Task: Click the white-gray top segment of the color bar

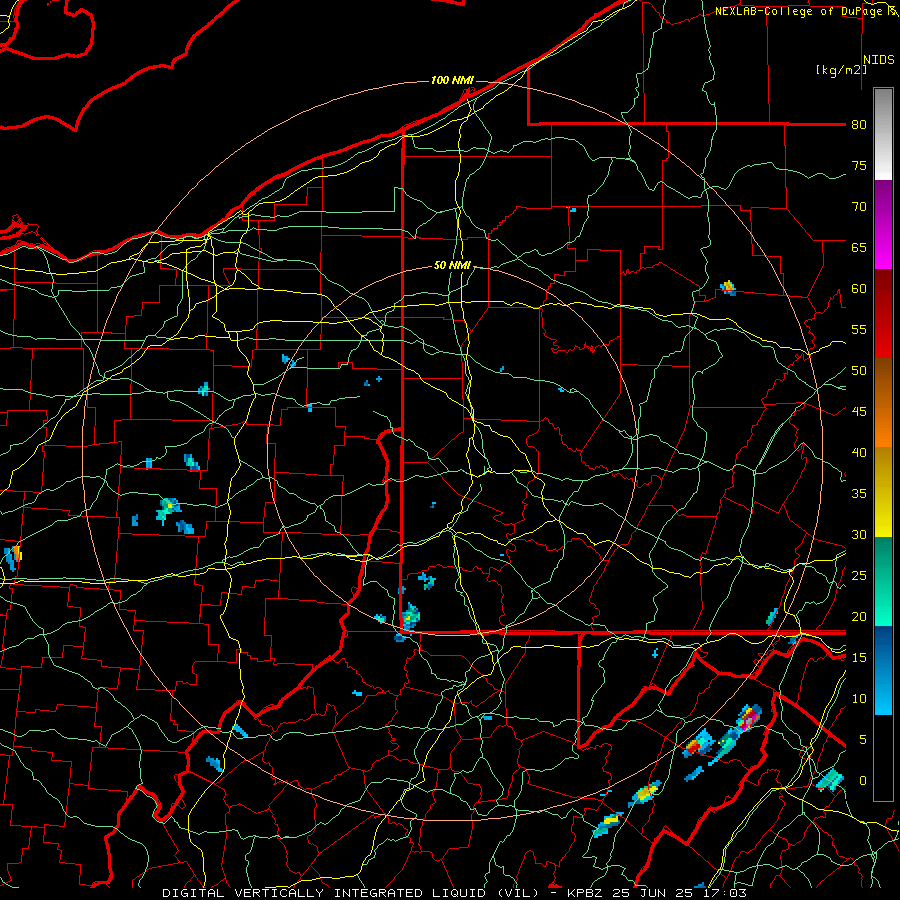Action: coord(883,135)
